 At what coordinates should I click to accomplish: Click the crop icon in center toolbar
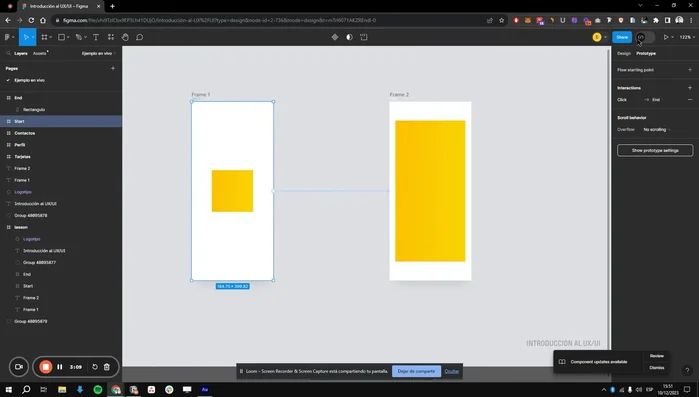[364, 37]
